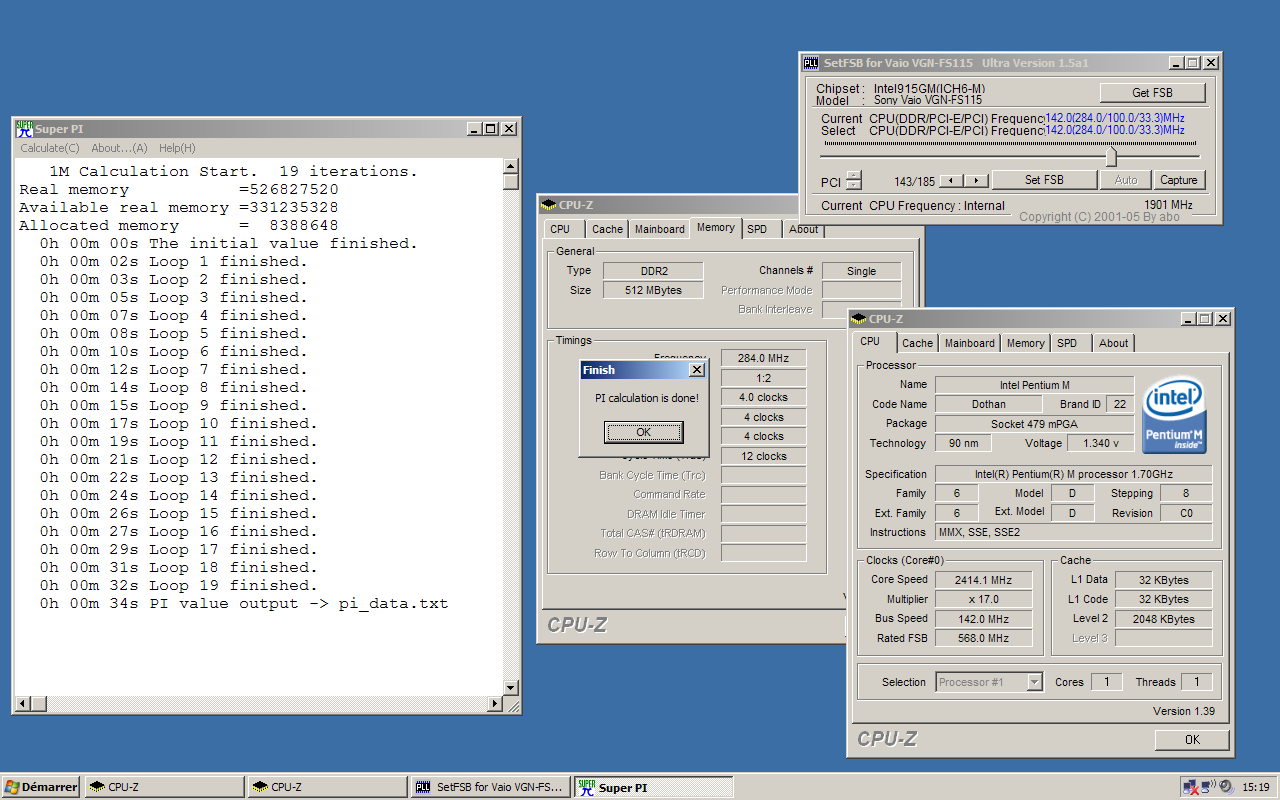This screenshot has width=1280, height=800.
Task: Step FSB value left with arrow button
Action: coord(952,181)
